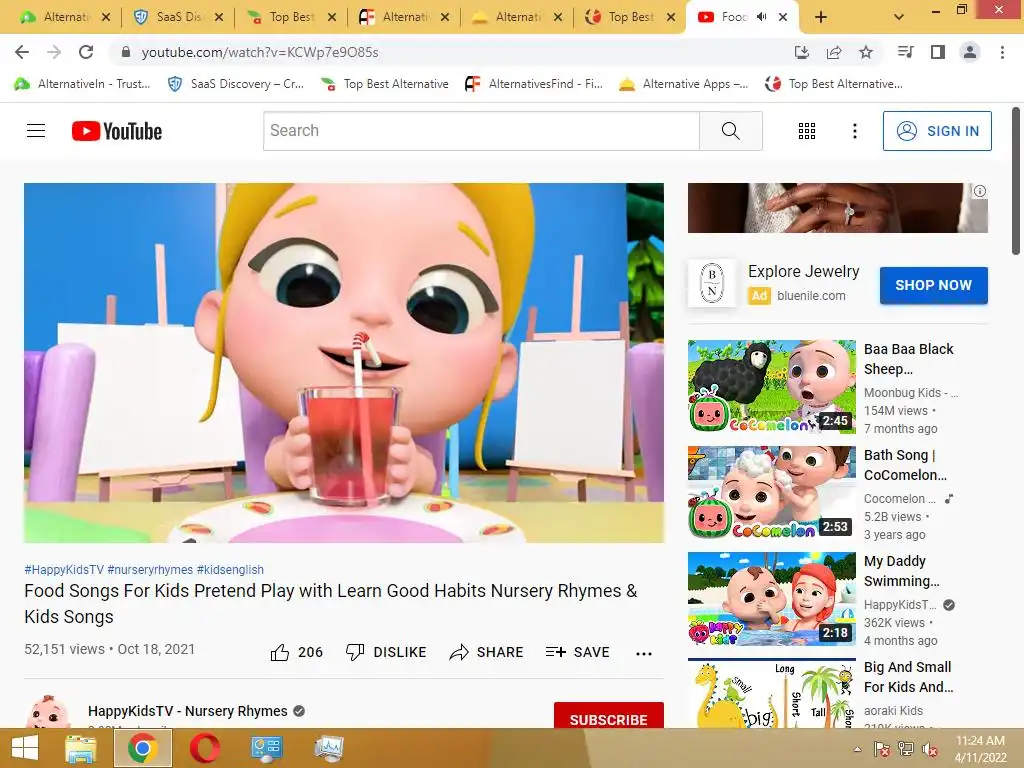Click the browser forward arrow
The image size is (1024, 768).
(54, 52)
